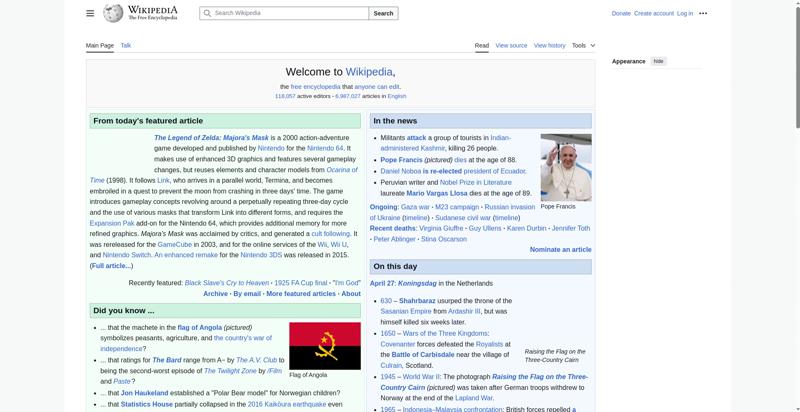Open the 2016 Kaikōura earthquake link
This screenshot has width=800, height=412.
point(287,404)
